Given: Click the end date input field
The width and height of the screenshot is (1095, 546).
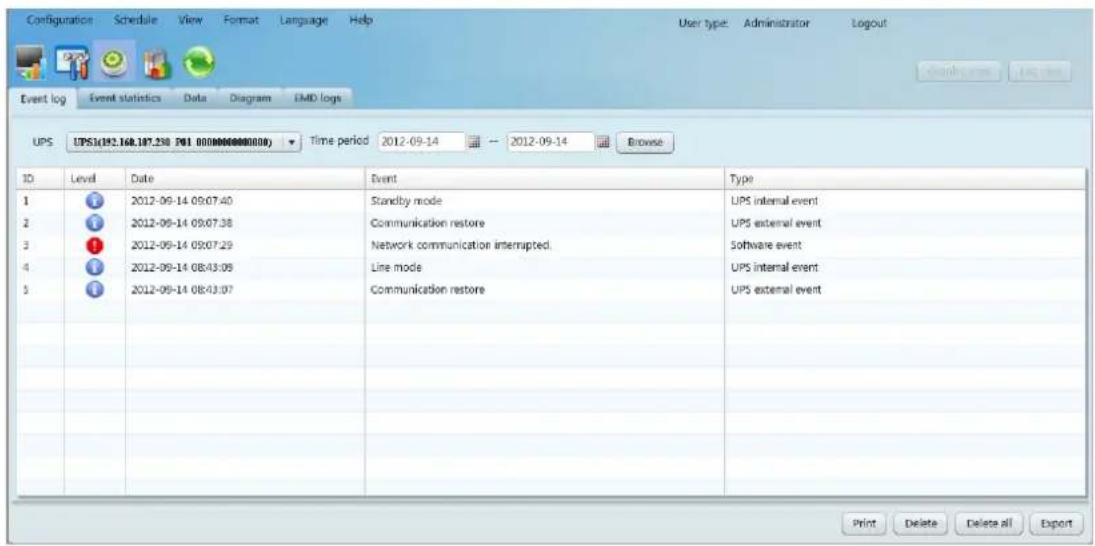Looking at the screenshot, I should [550, 142].
